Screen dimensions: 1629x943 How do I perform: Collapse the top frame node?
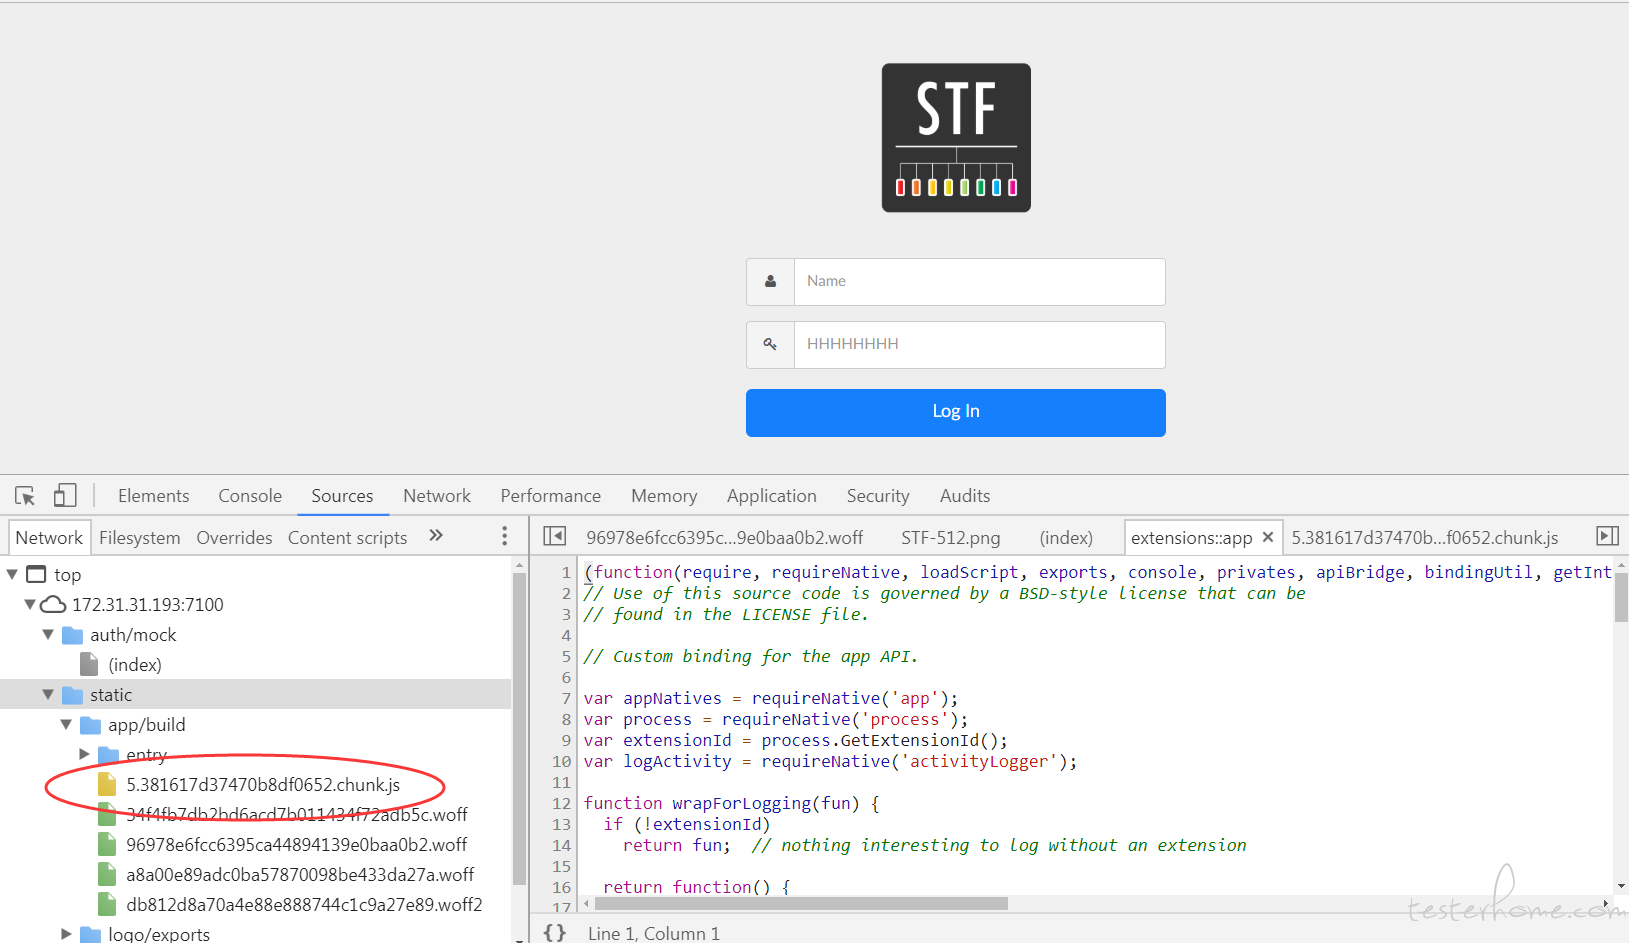(x=13, y=574)
